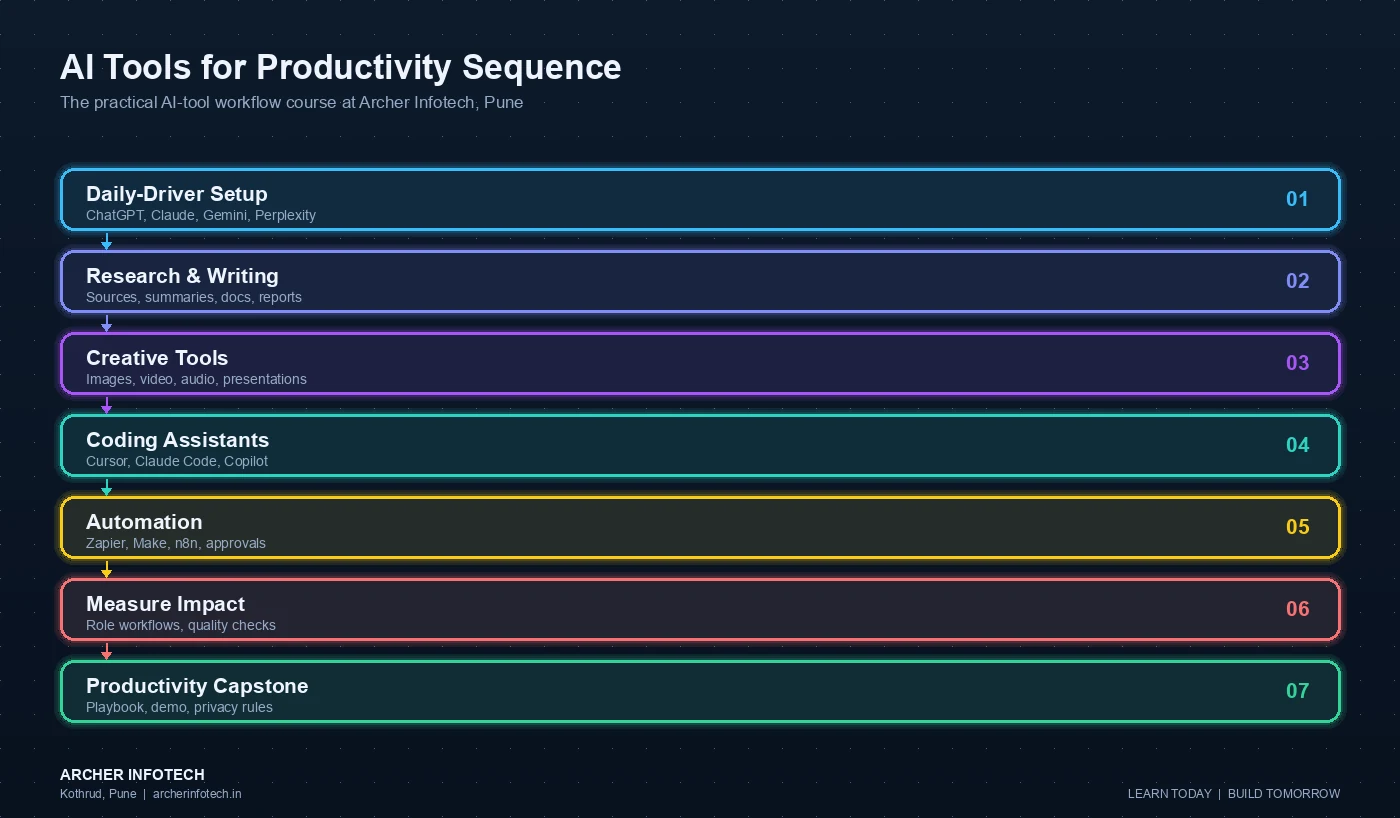Screen dimensions: 1400x818
Task: Click step number 05
Action: coord(1297,527)
